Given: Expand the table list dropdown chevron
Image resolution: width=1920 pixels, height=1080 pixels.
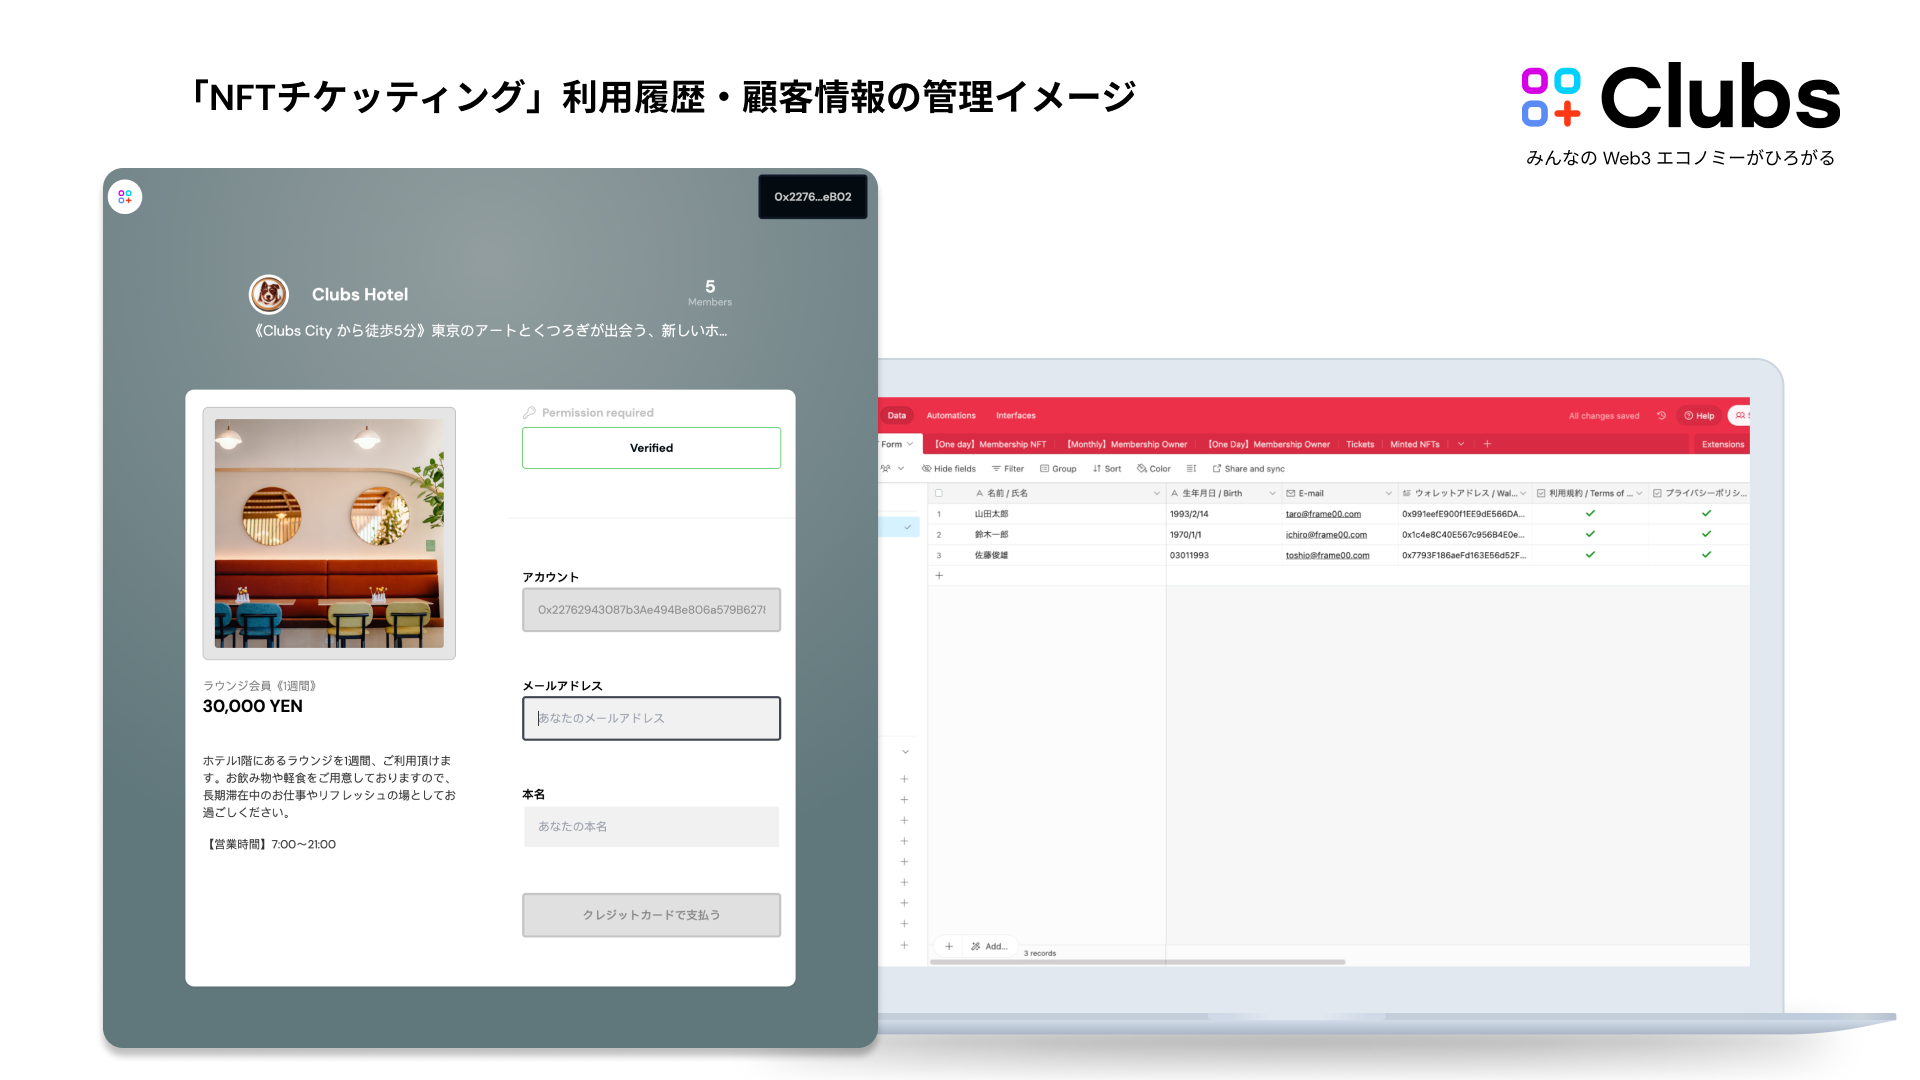Looking at the screenshot, I should [x=1461, y=444].
